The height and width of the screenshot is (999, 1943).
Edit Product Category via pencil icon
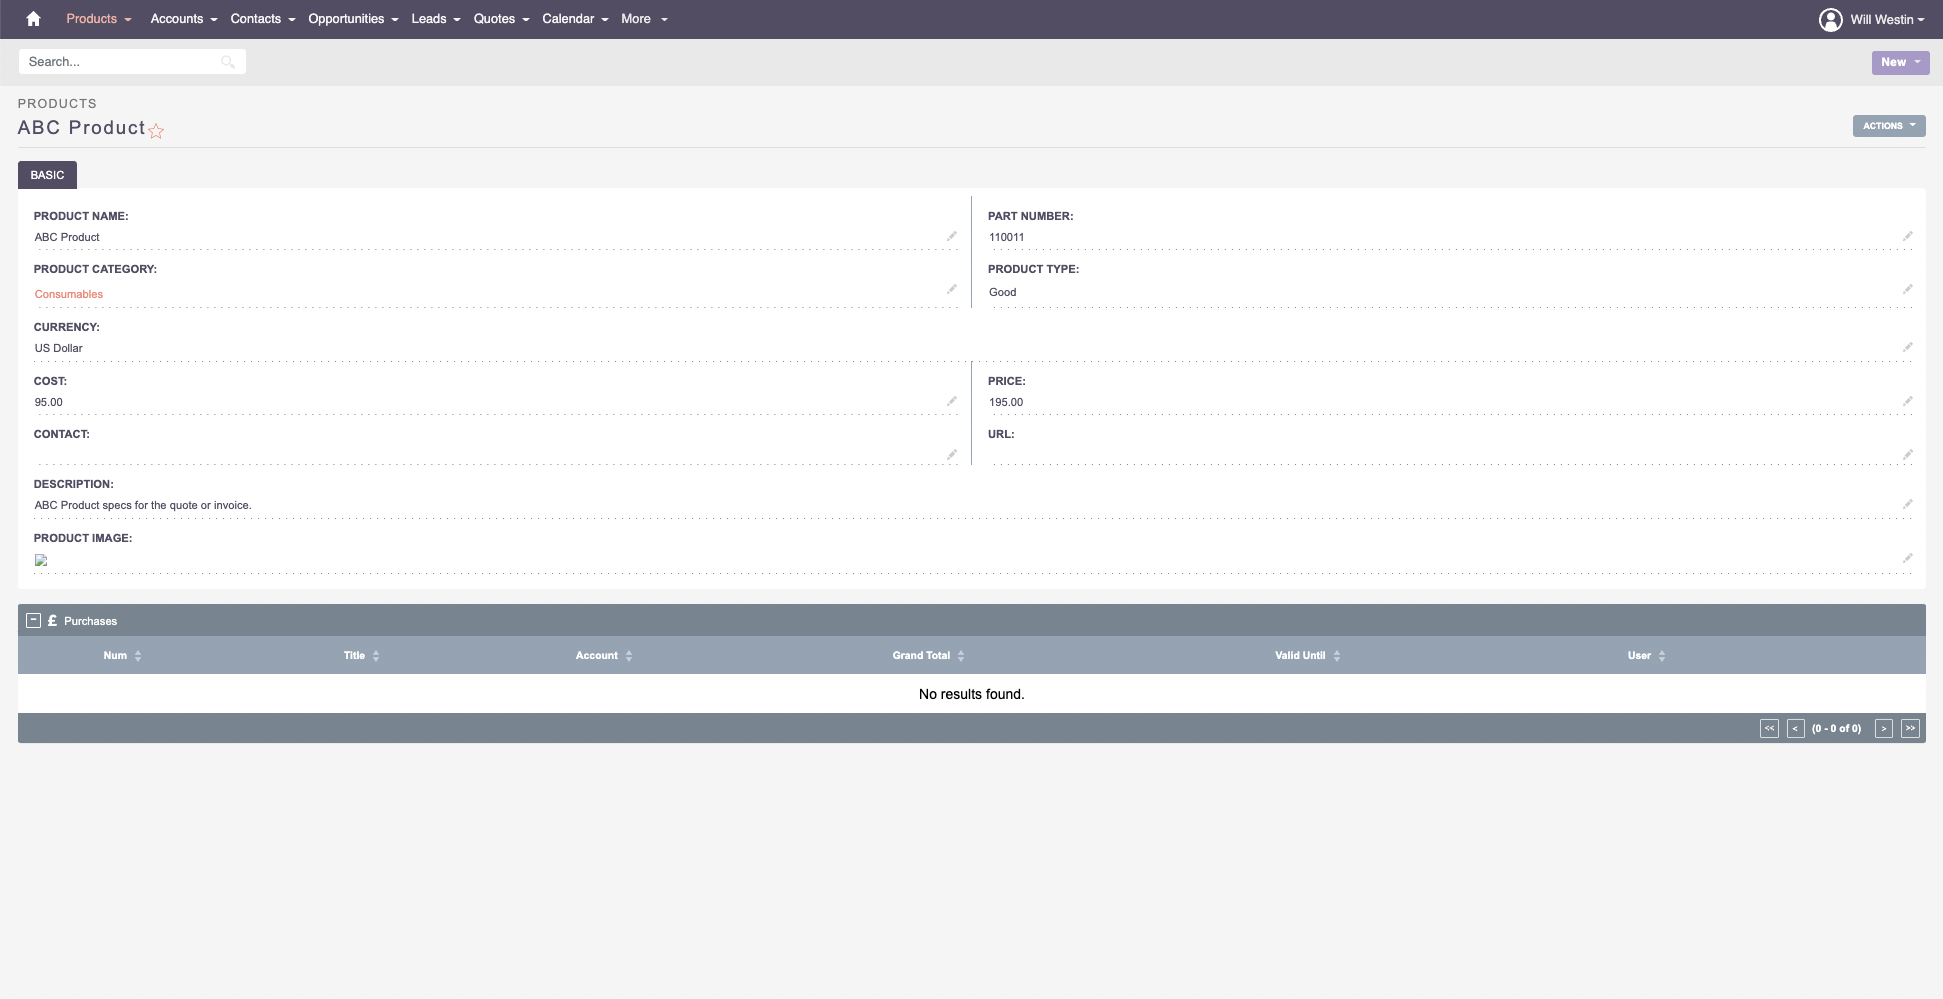[x=952, y=290]
